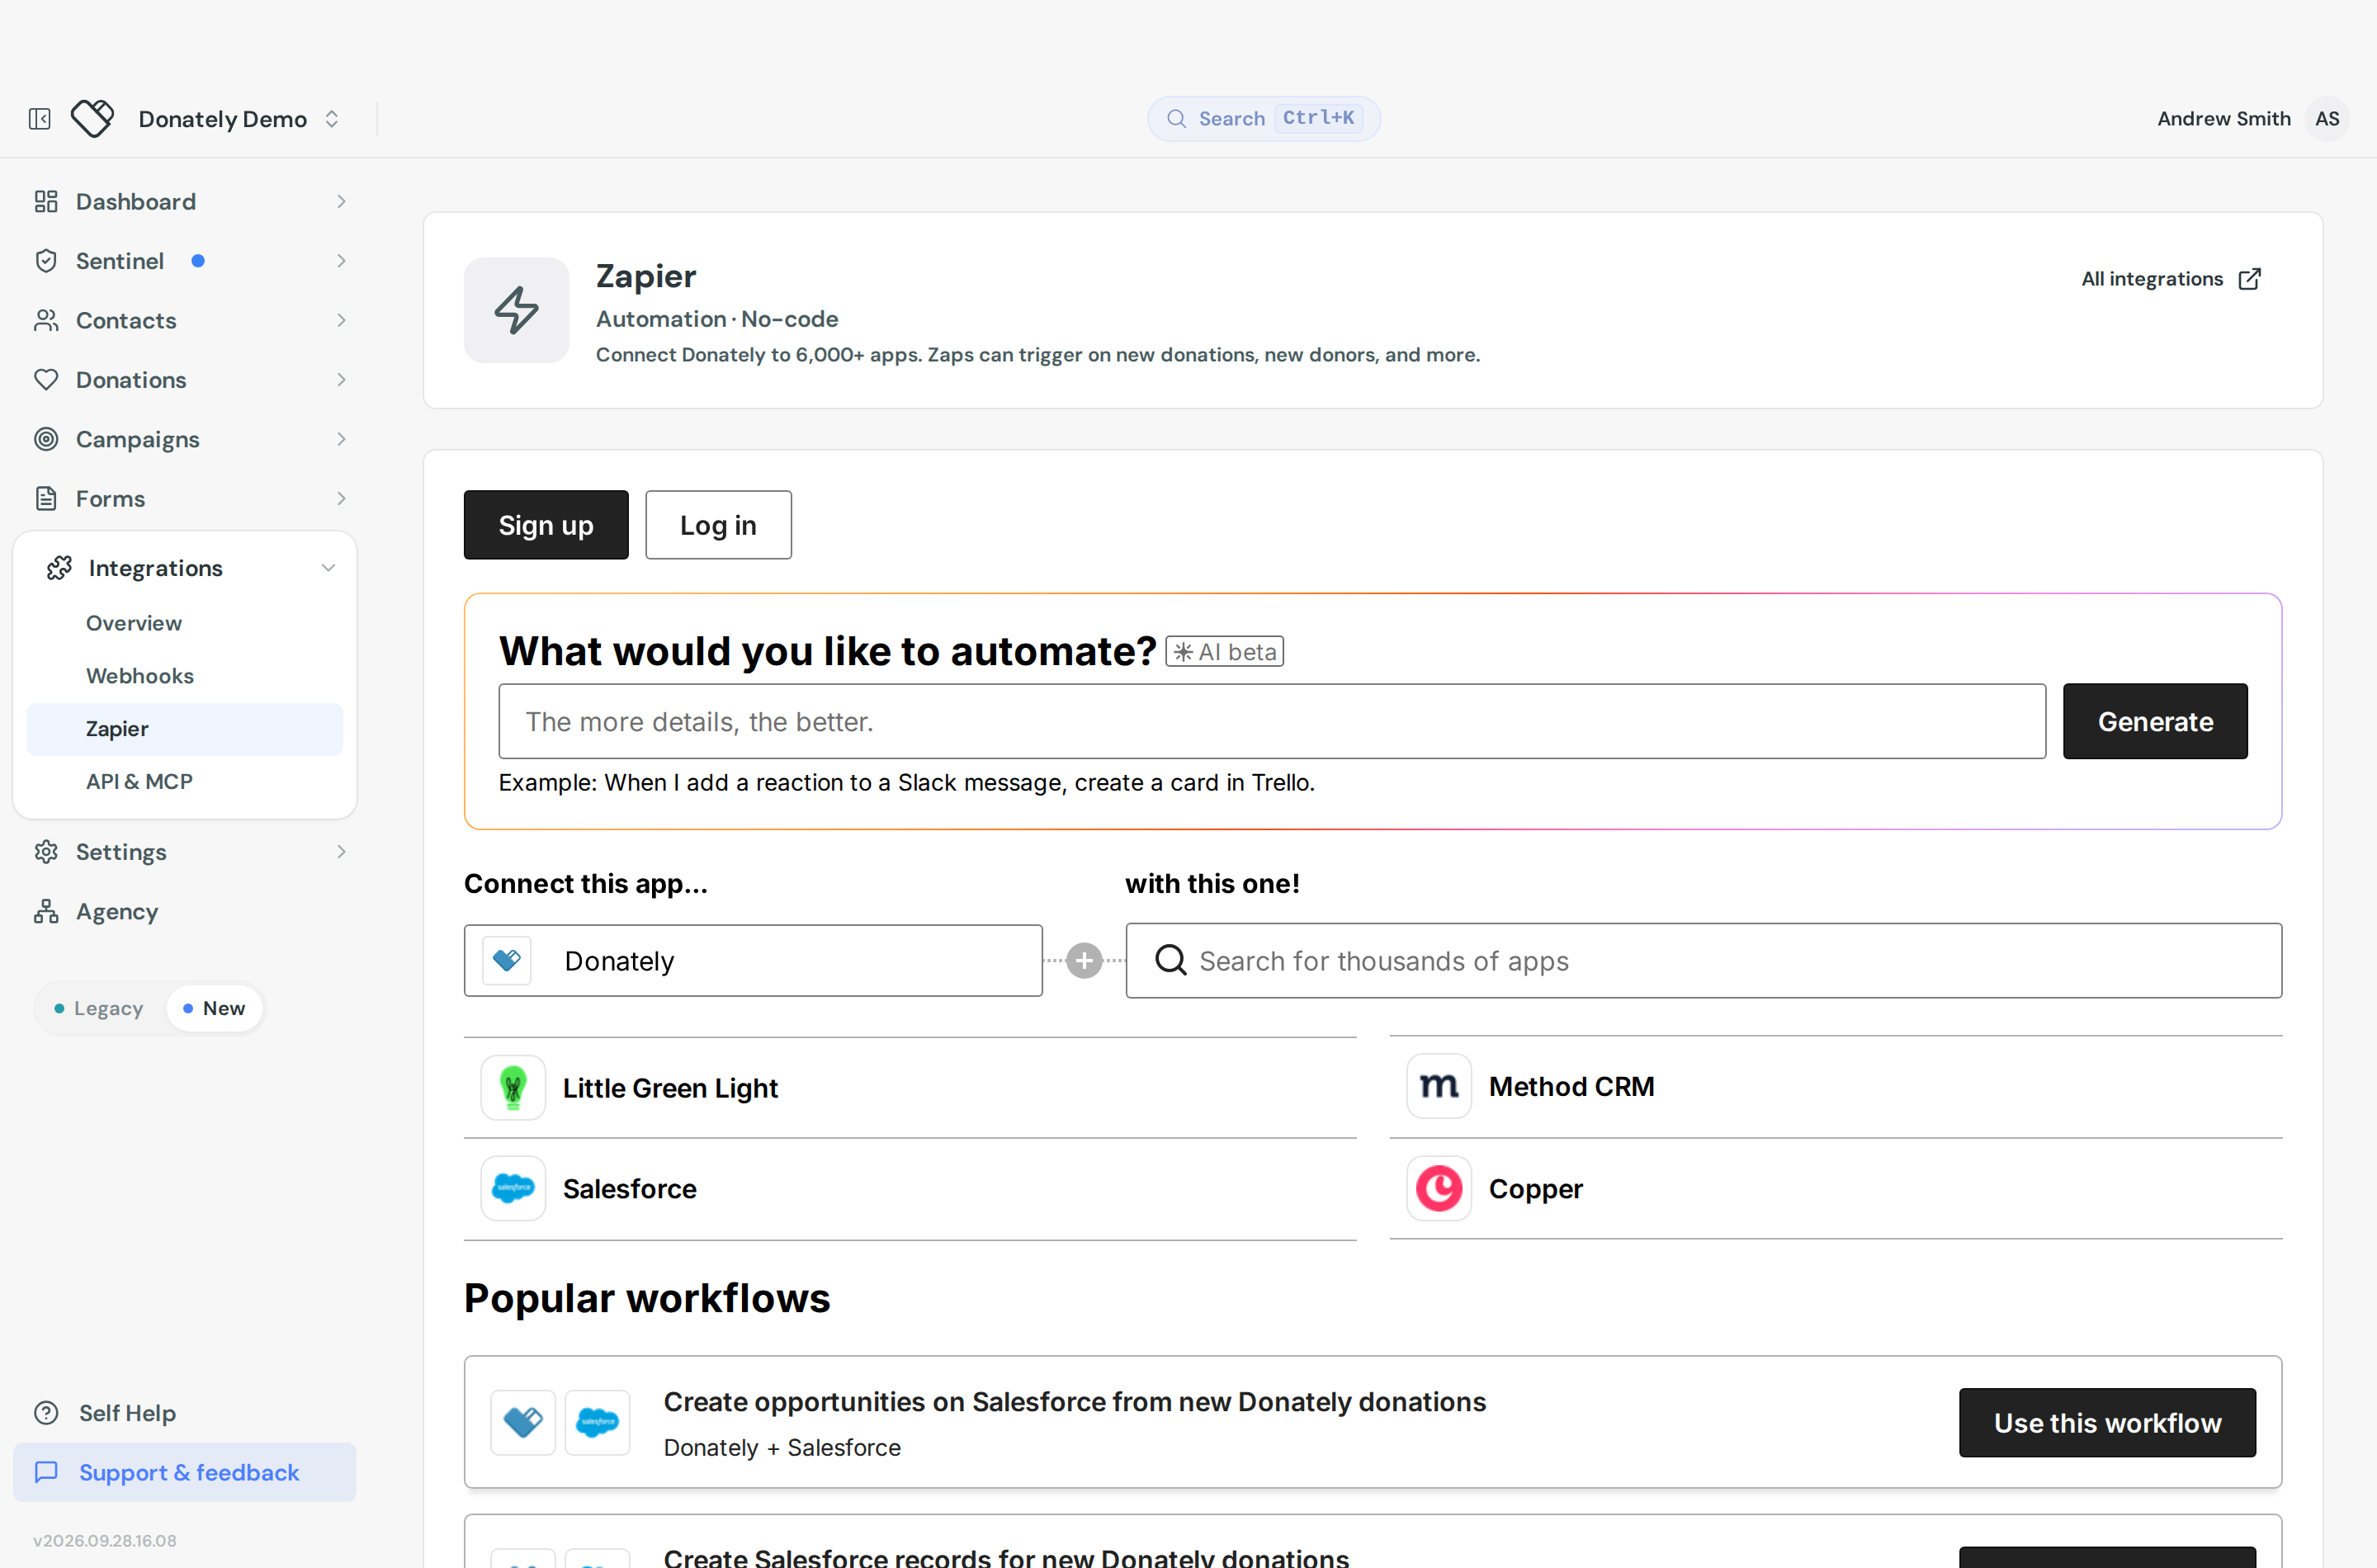
Task: Click the Donately heart logo
Action: (x=93, y=119)
